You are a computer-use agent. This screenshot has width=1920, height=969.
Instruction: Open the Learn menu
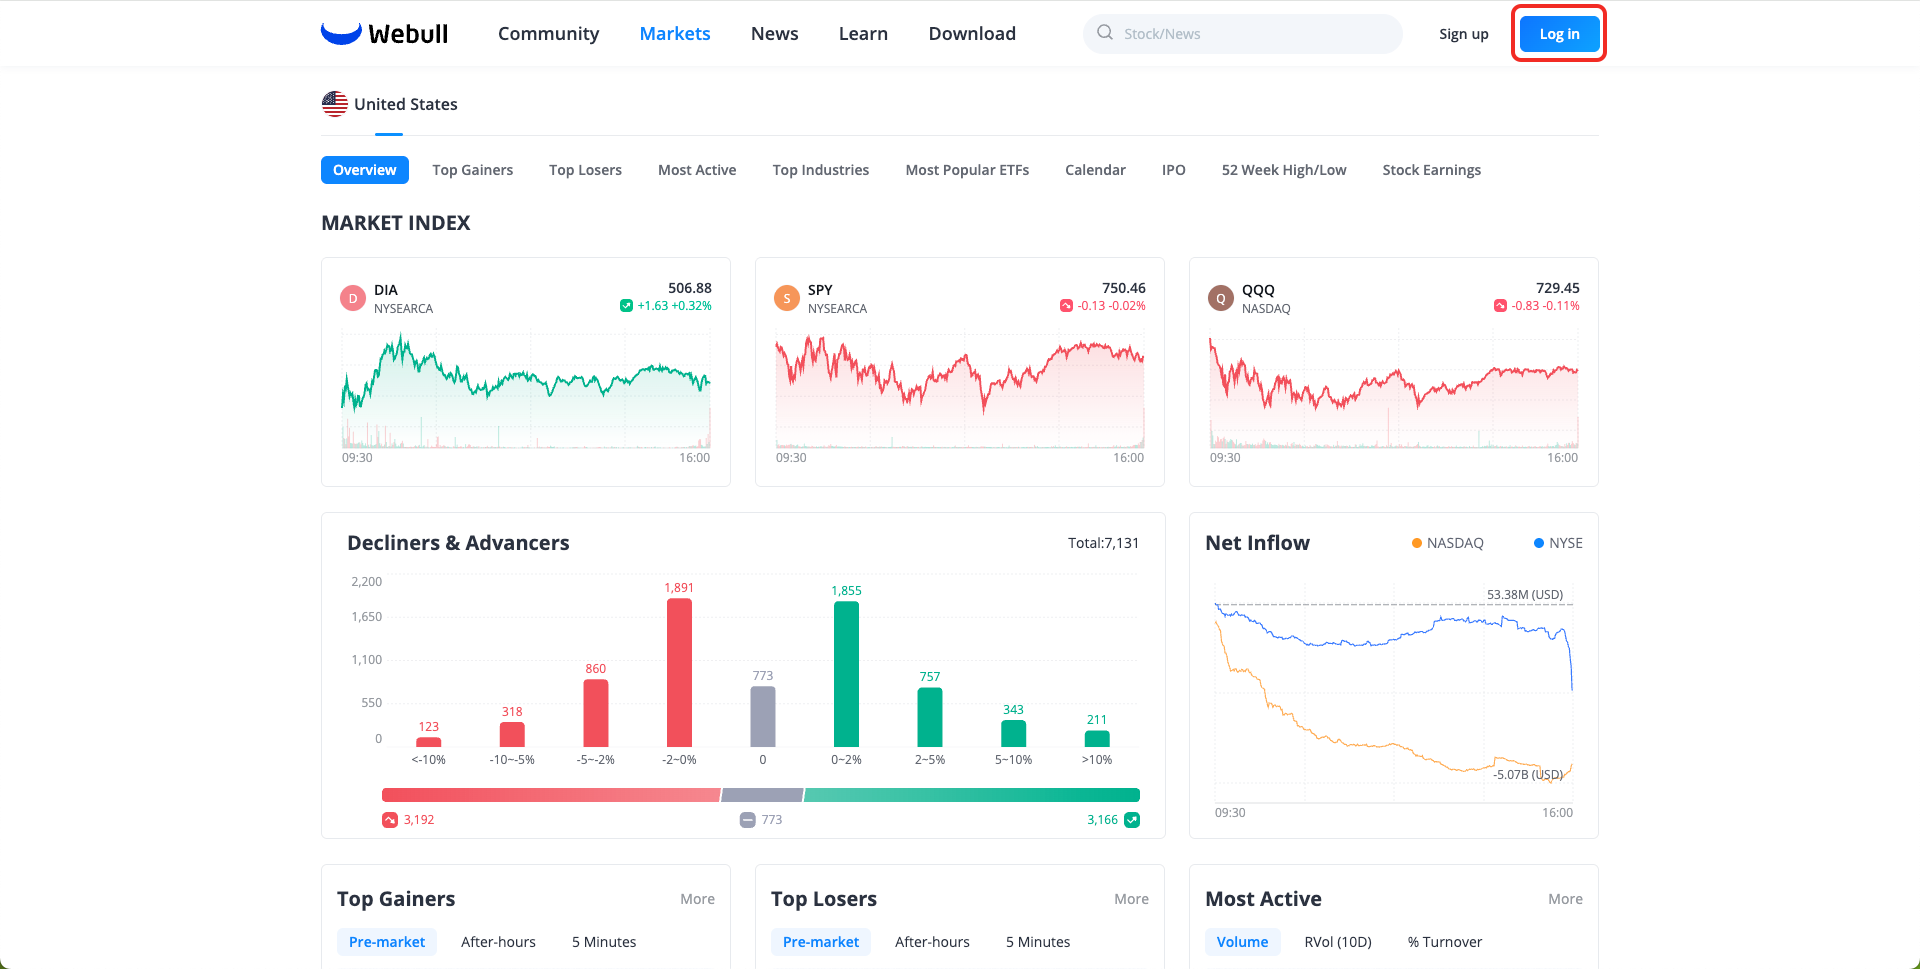coord(863,33)
